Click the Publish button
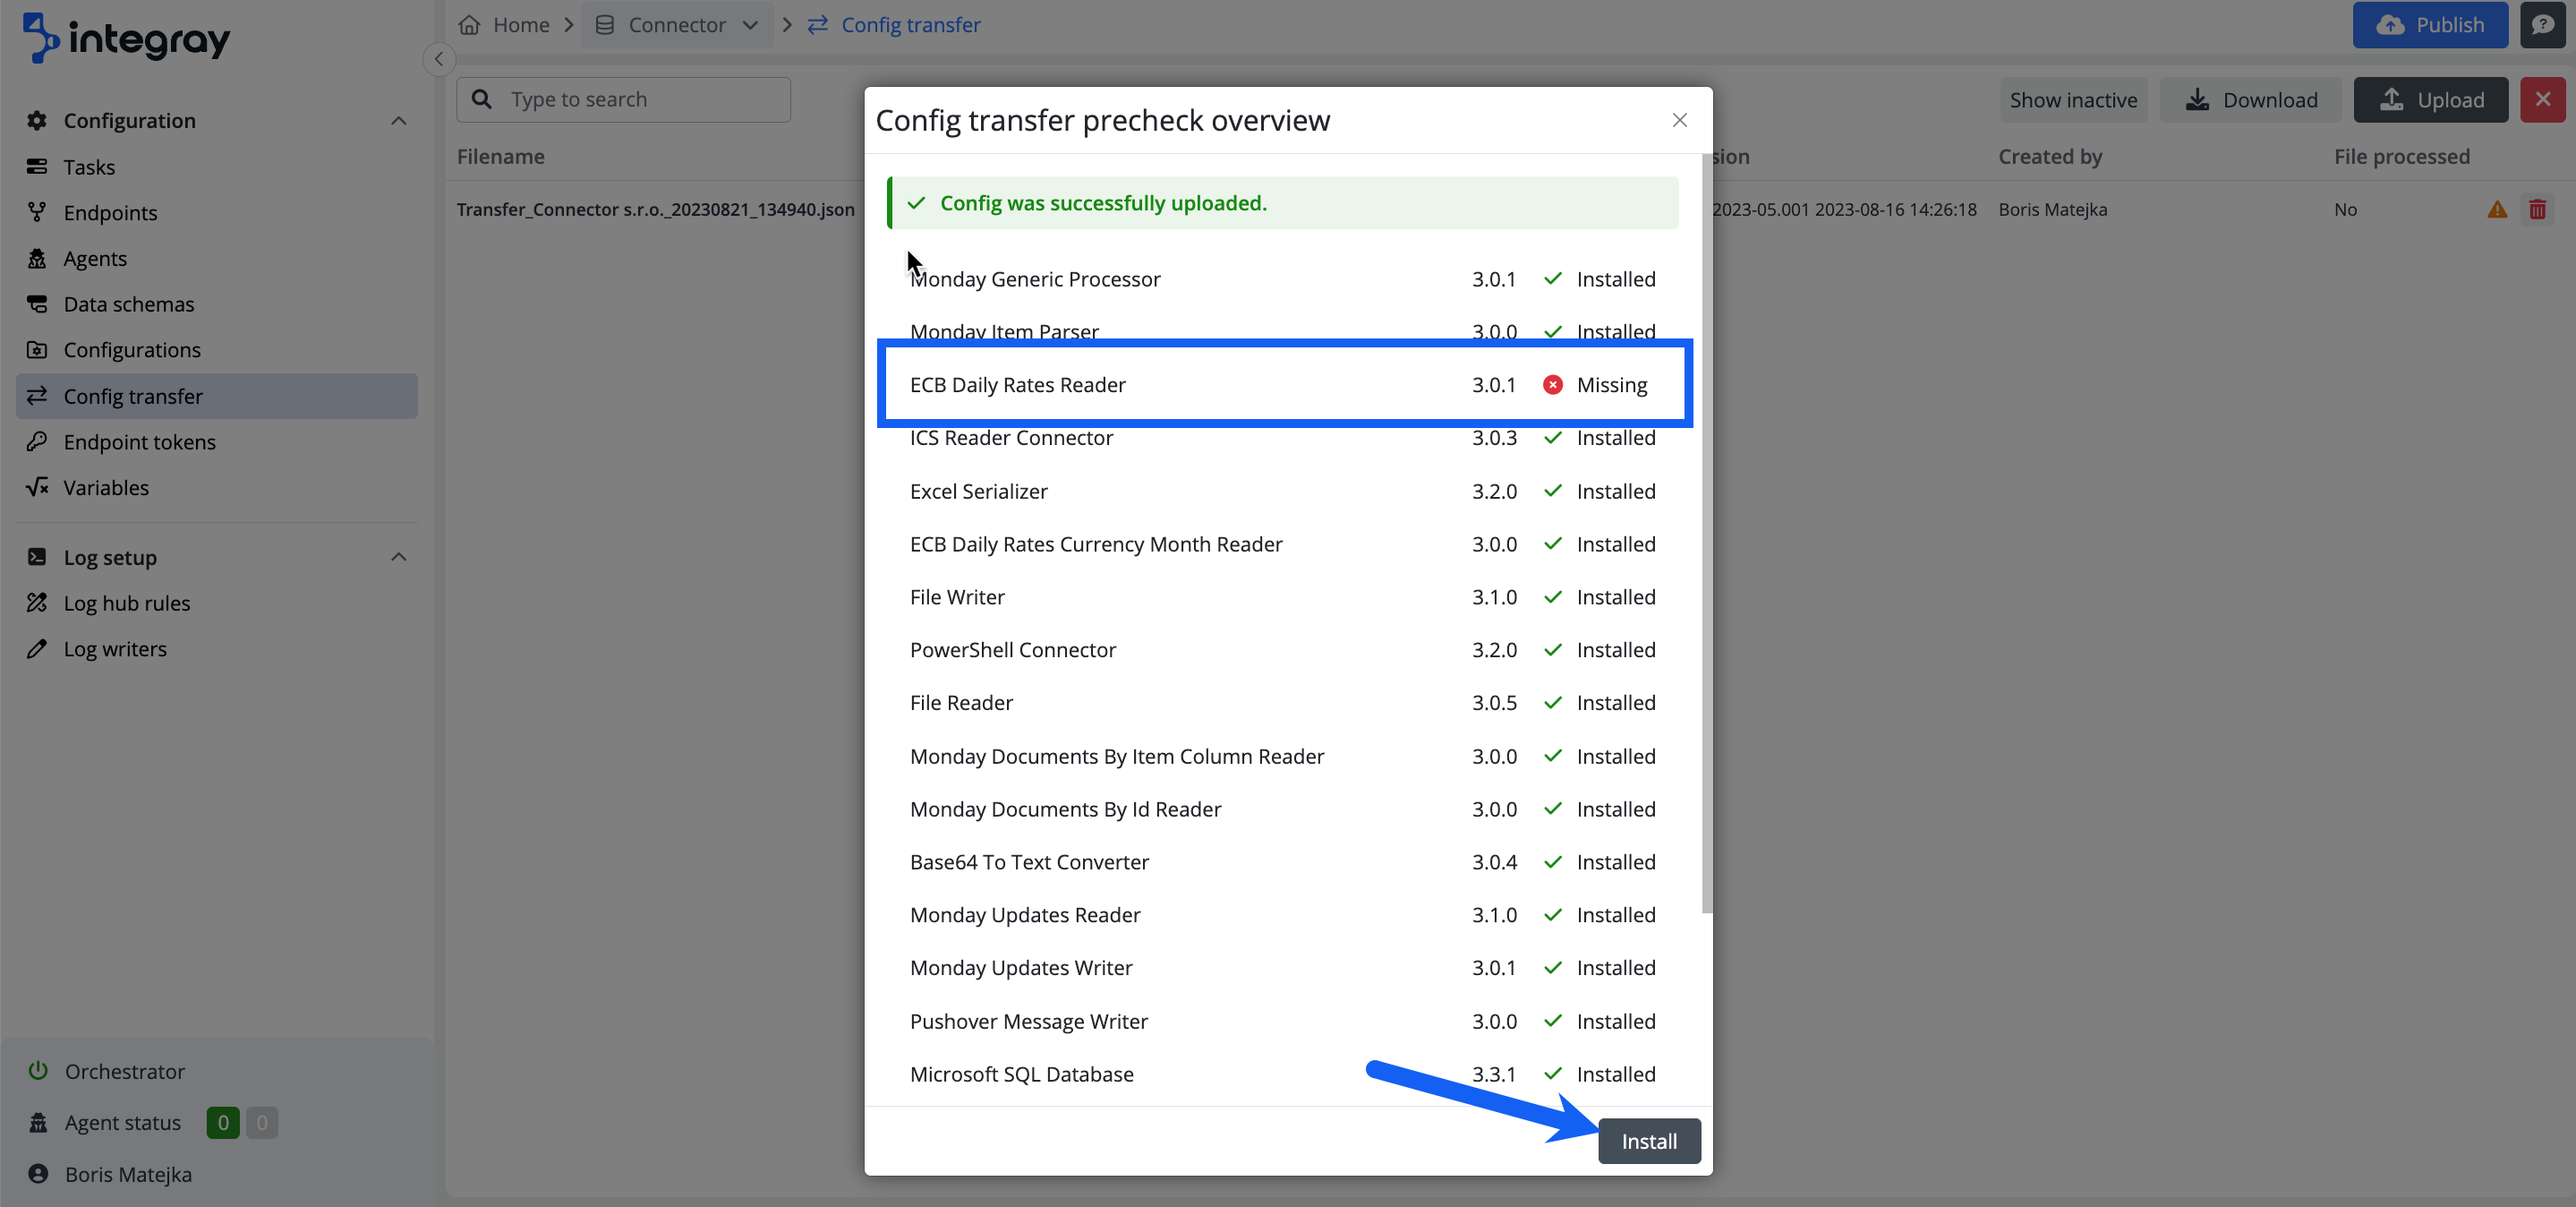 [x=2430, y=25]
